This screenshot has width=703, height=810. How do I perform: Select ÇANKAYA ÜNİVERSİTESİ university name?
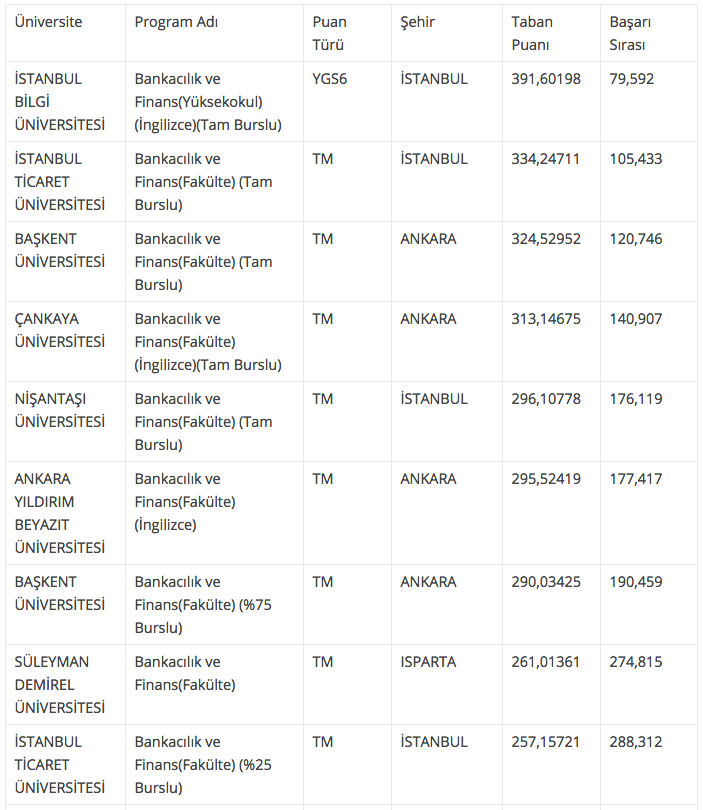(60, 330)
